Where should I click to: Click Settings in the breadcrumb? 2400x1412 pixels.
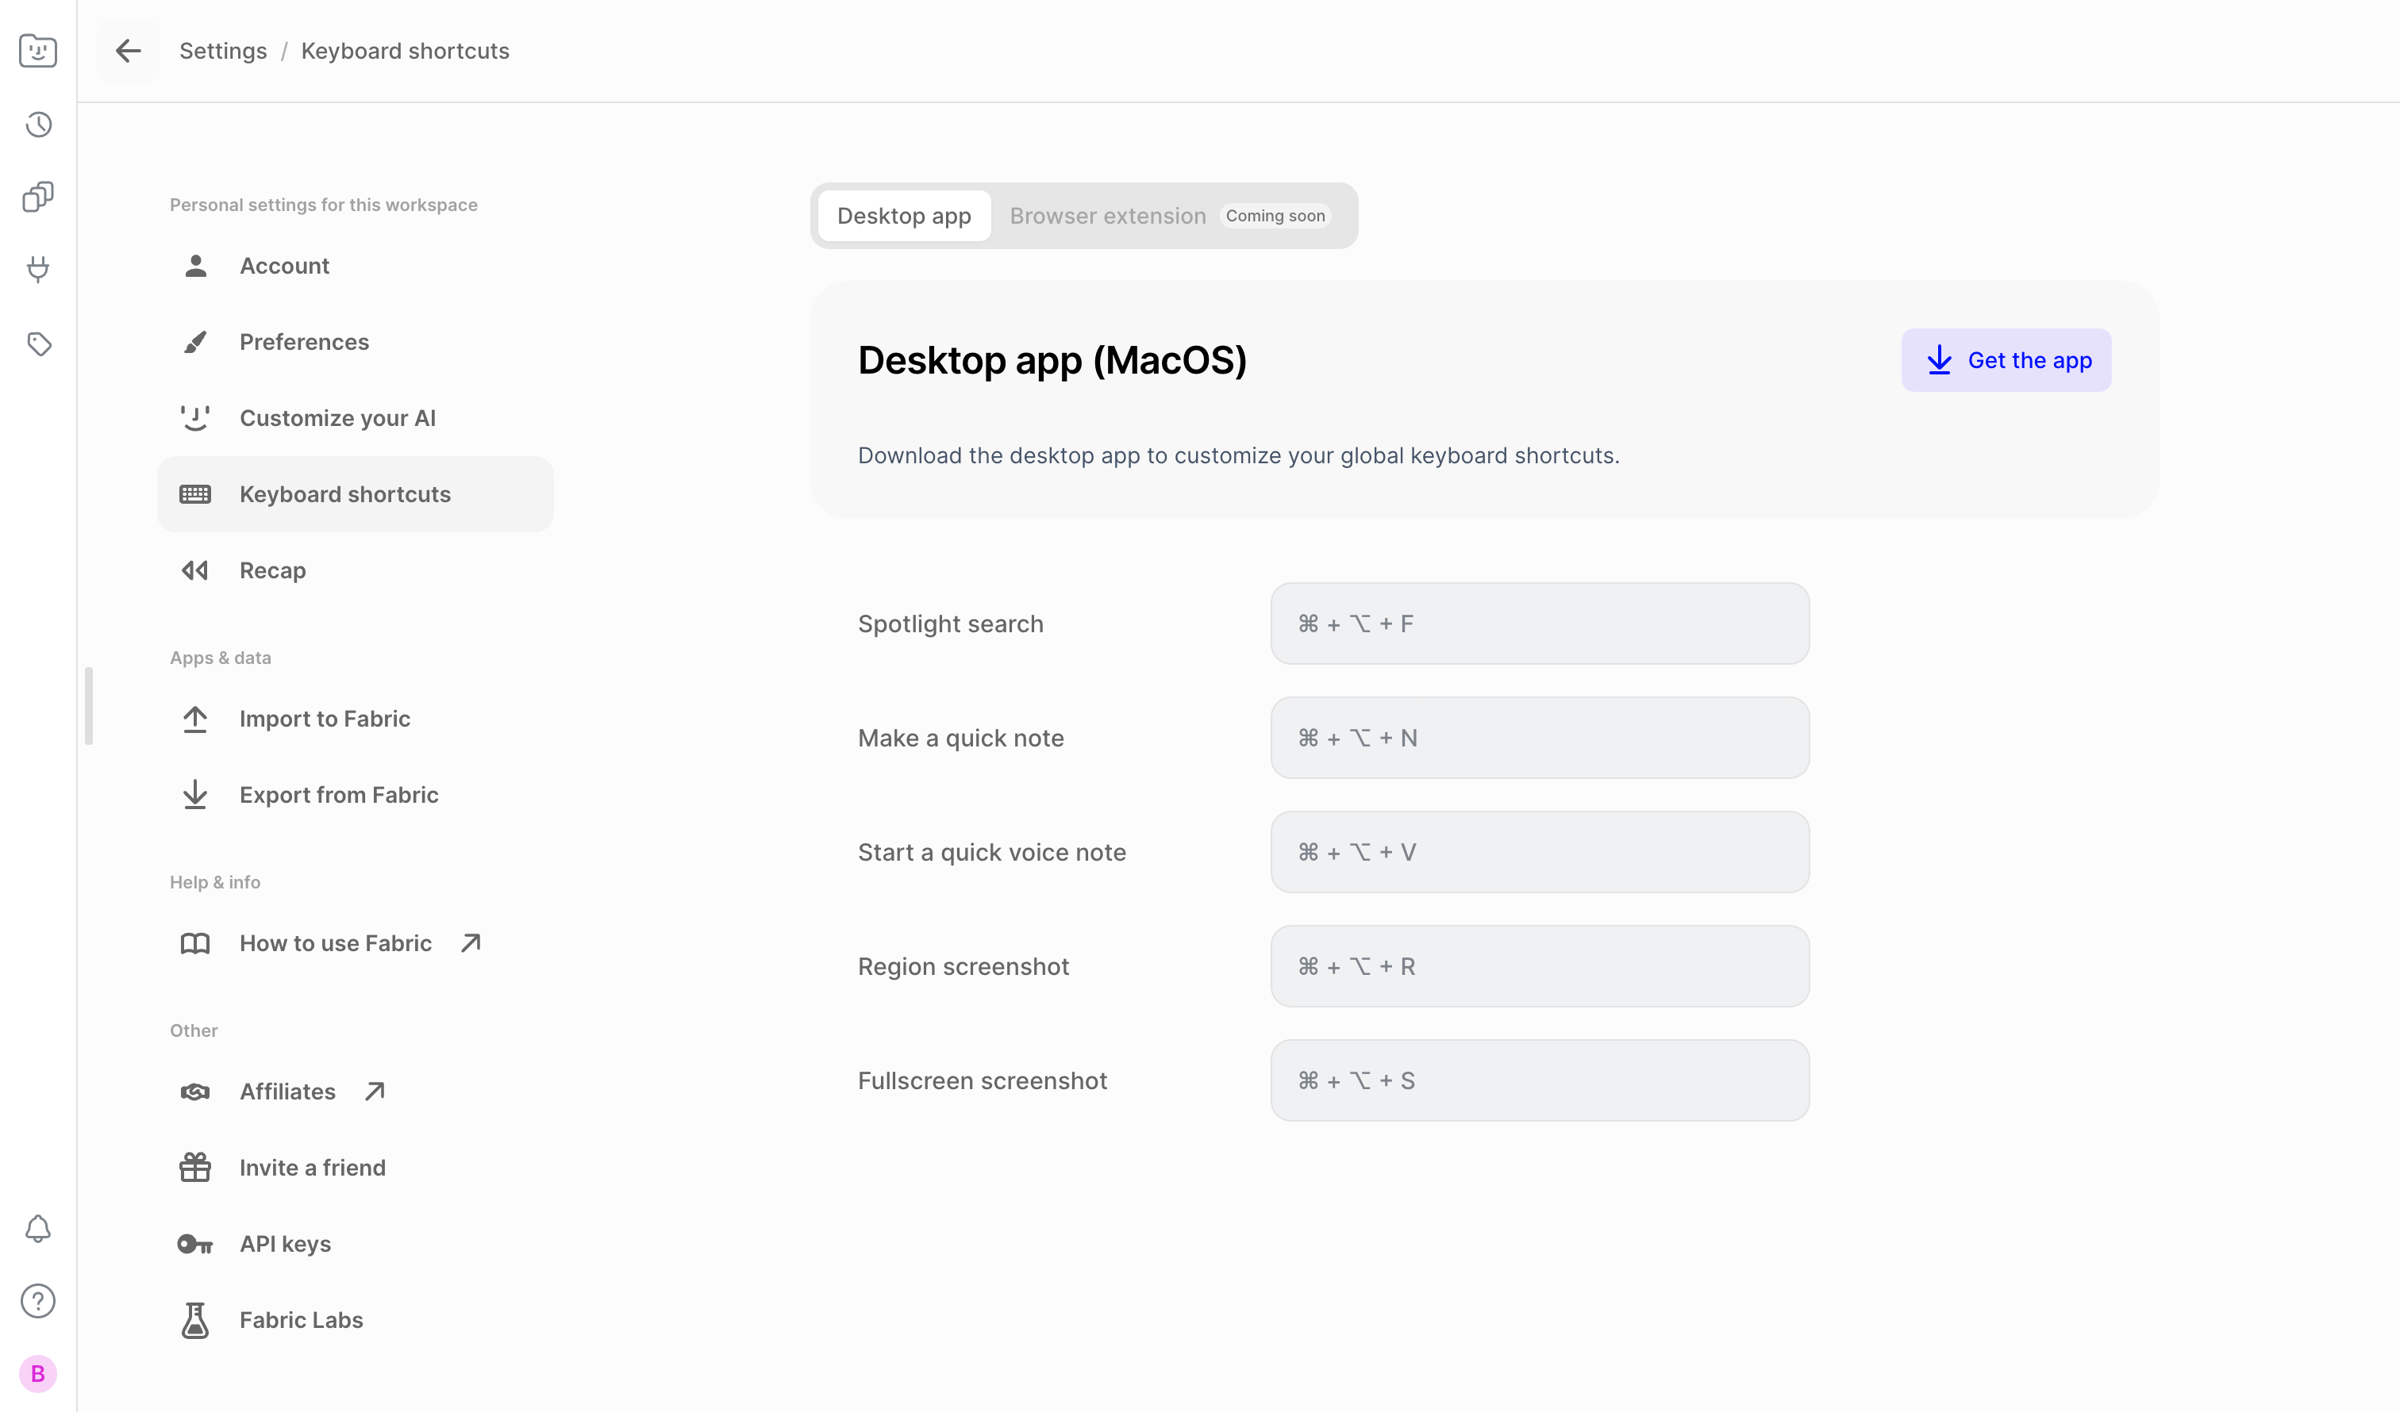(x=223, y=51)
